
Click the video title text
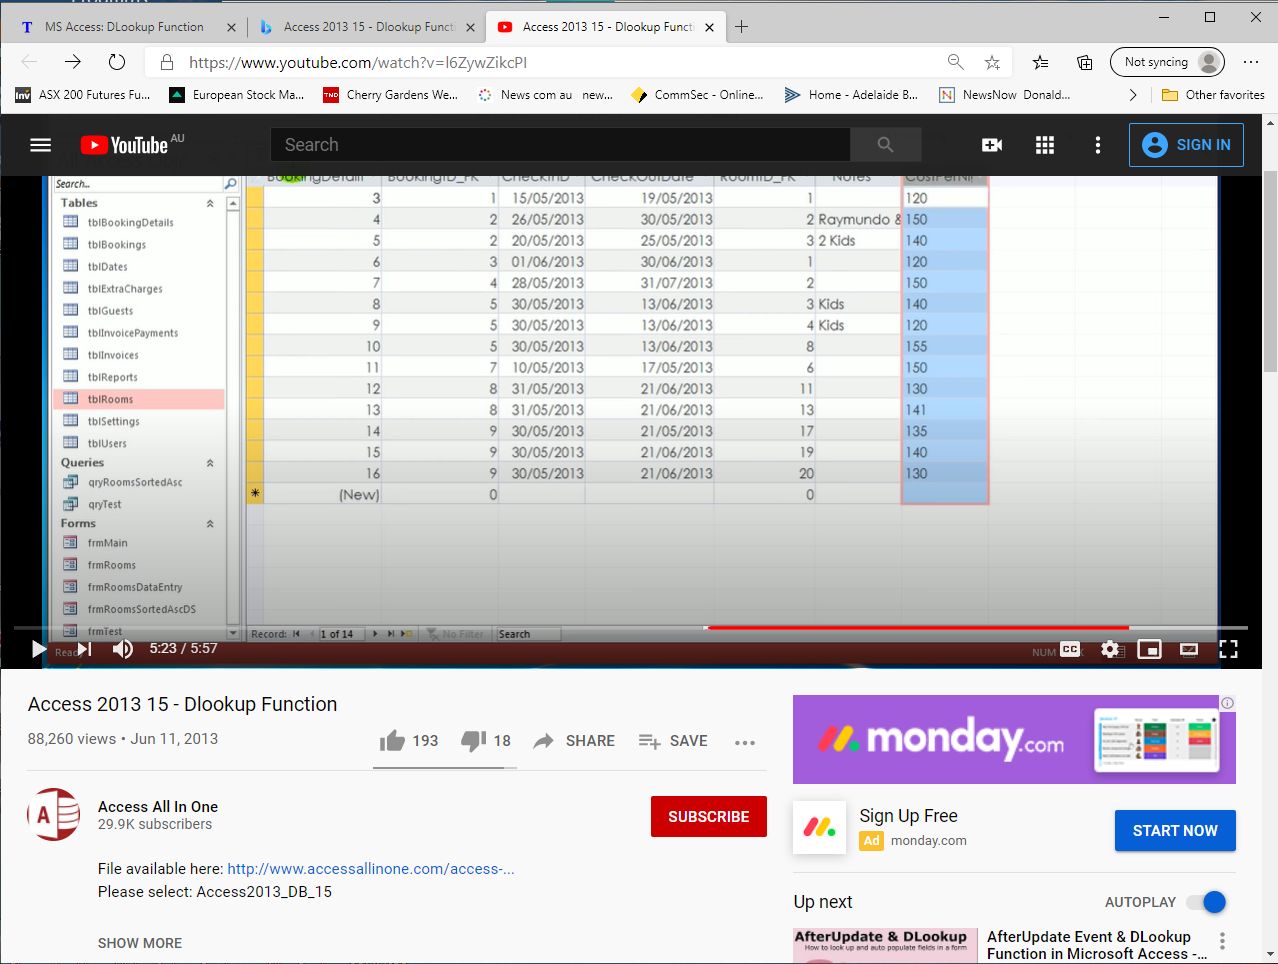(x=182, y=704)
